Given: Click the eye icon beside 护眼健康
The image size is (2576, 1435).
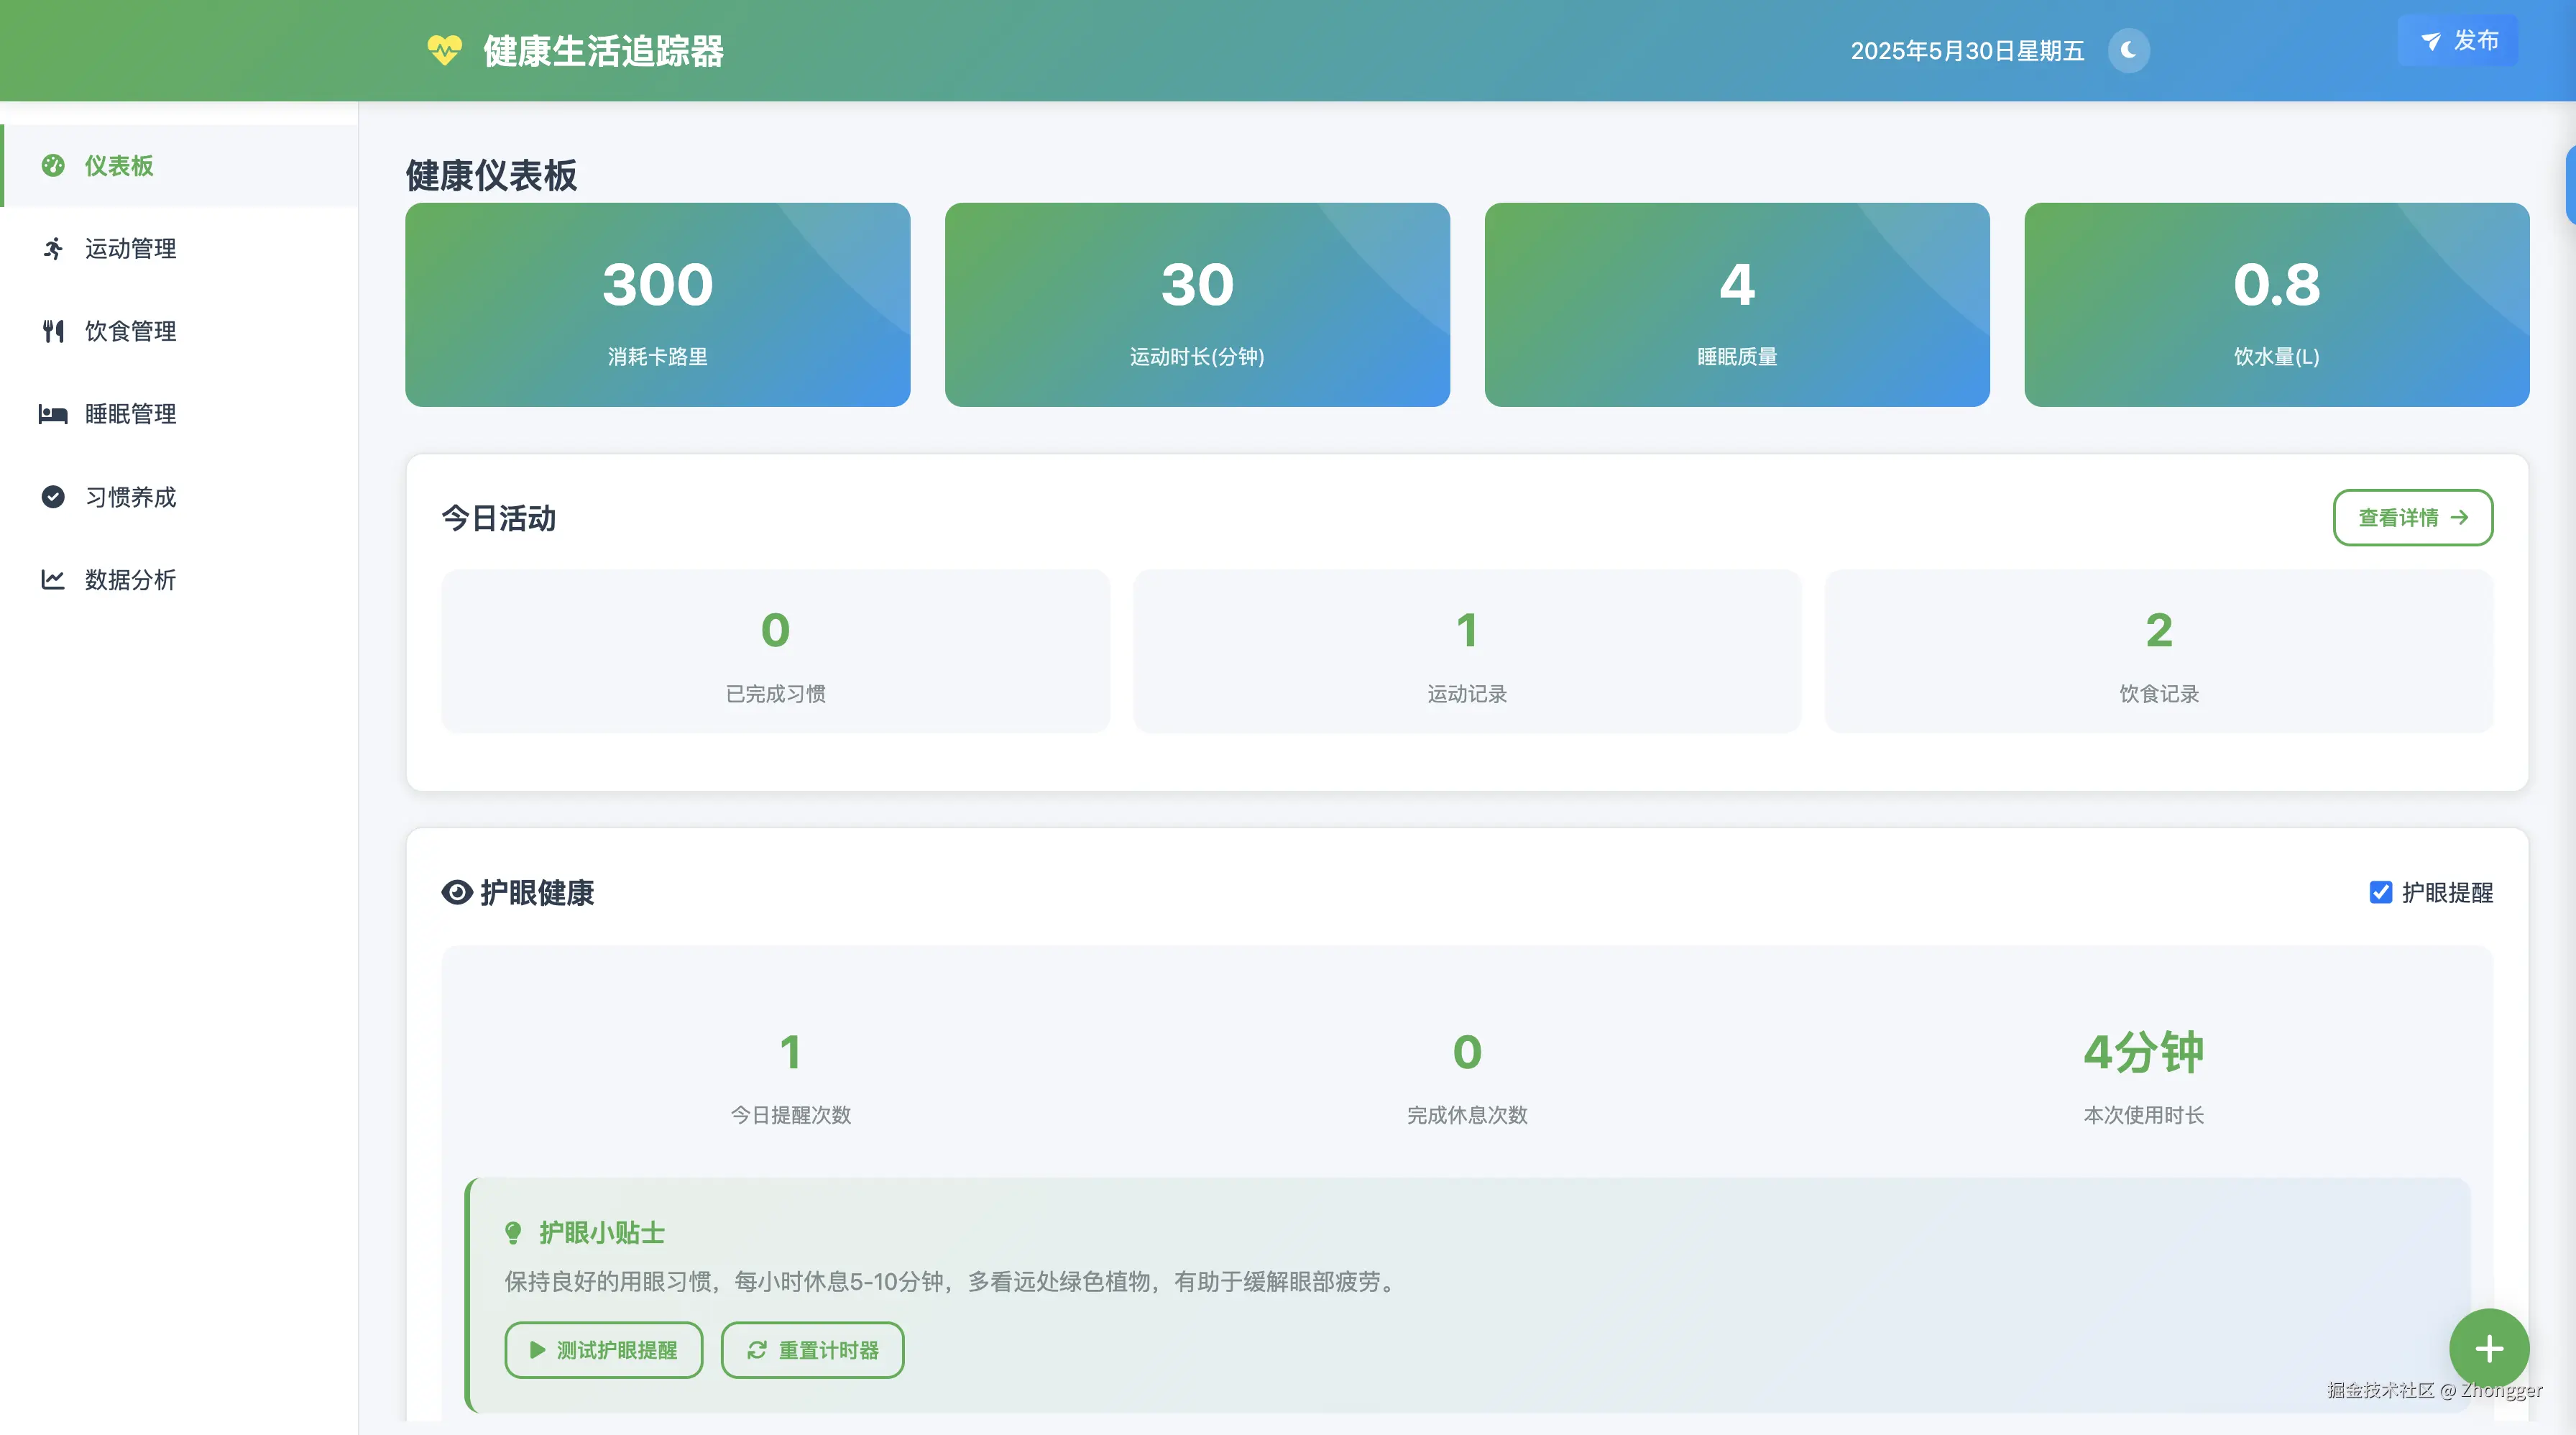Looking at the screenshot, I should (457, 892).
